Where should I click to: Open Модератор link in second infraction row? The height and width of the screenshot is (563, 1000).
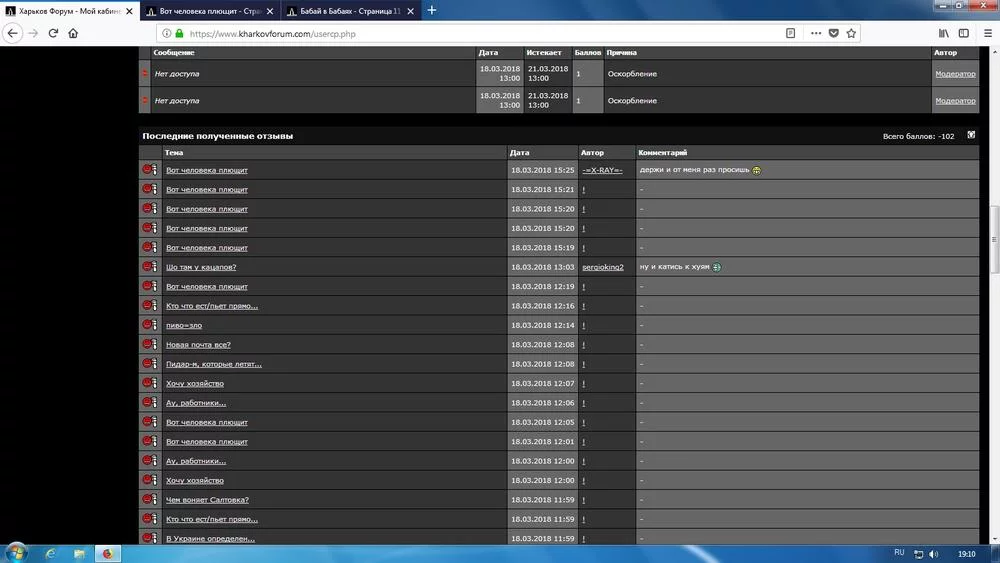point(955,101)
